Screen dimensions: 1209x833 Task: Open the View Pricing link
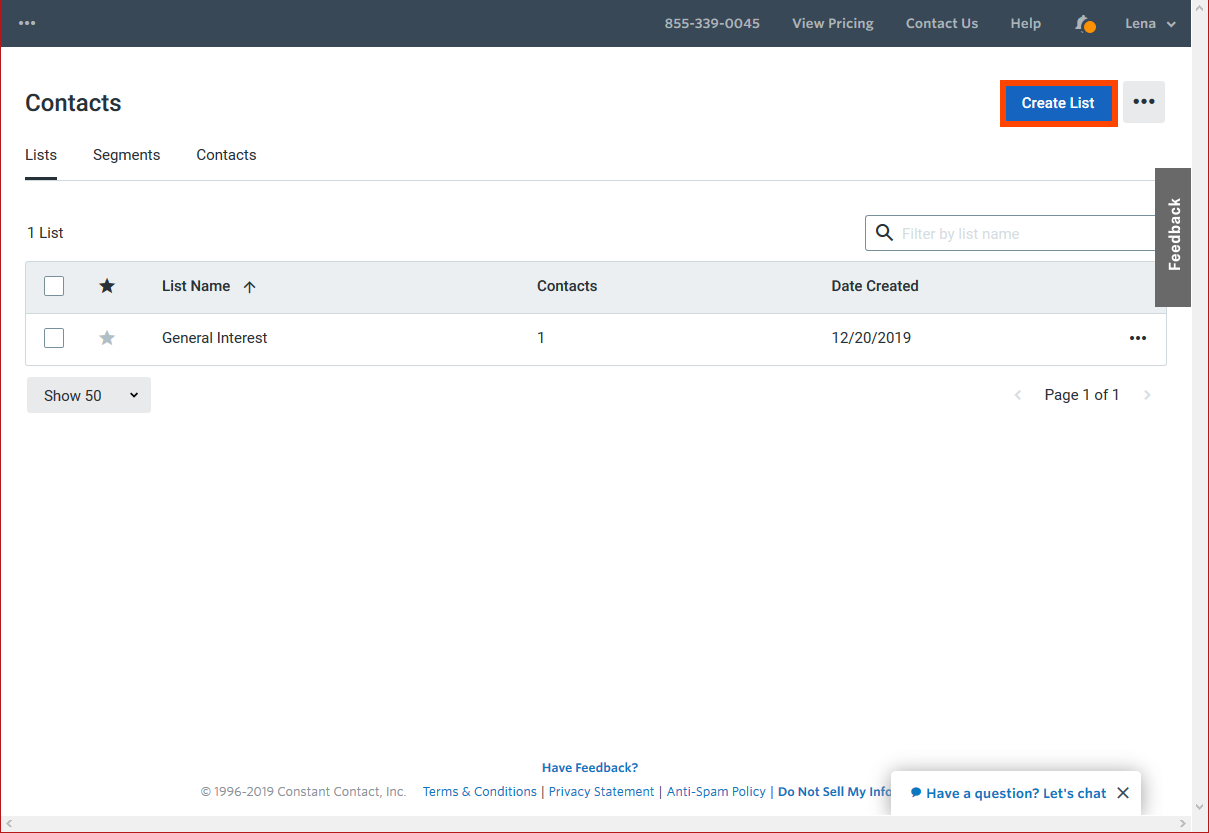832,23
